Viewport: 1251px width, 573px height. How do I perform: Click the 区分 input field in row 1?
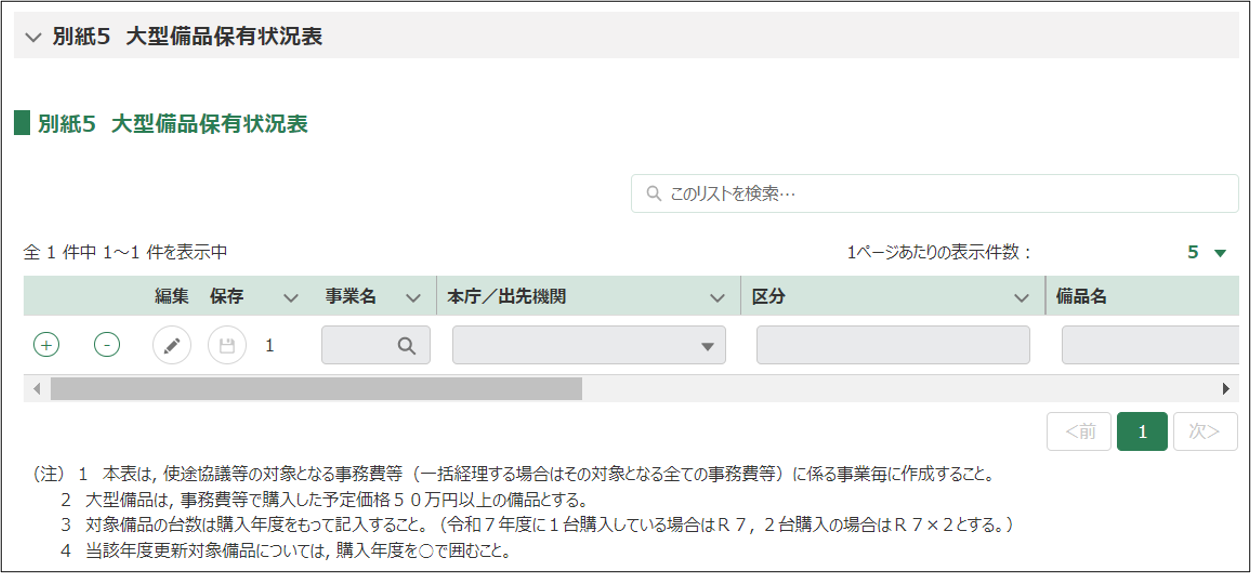893,345
